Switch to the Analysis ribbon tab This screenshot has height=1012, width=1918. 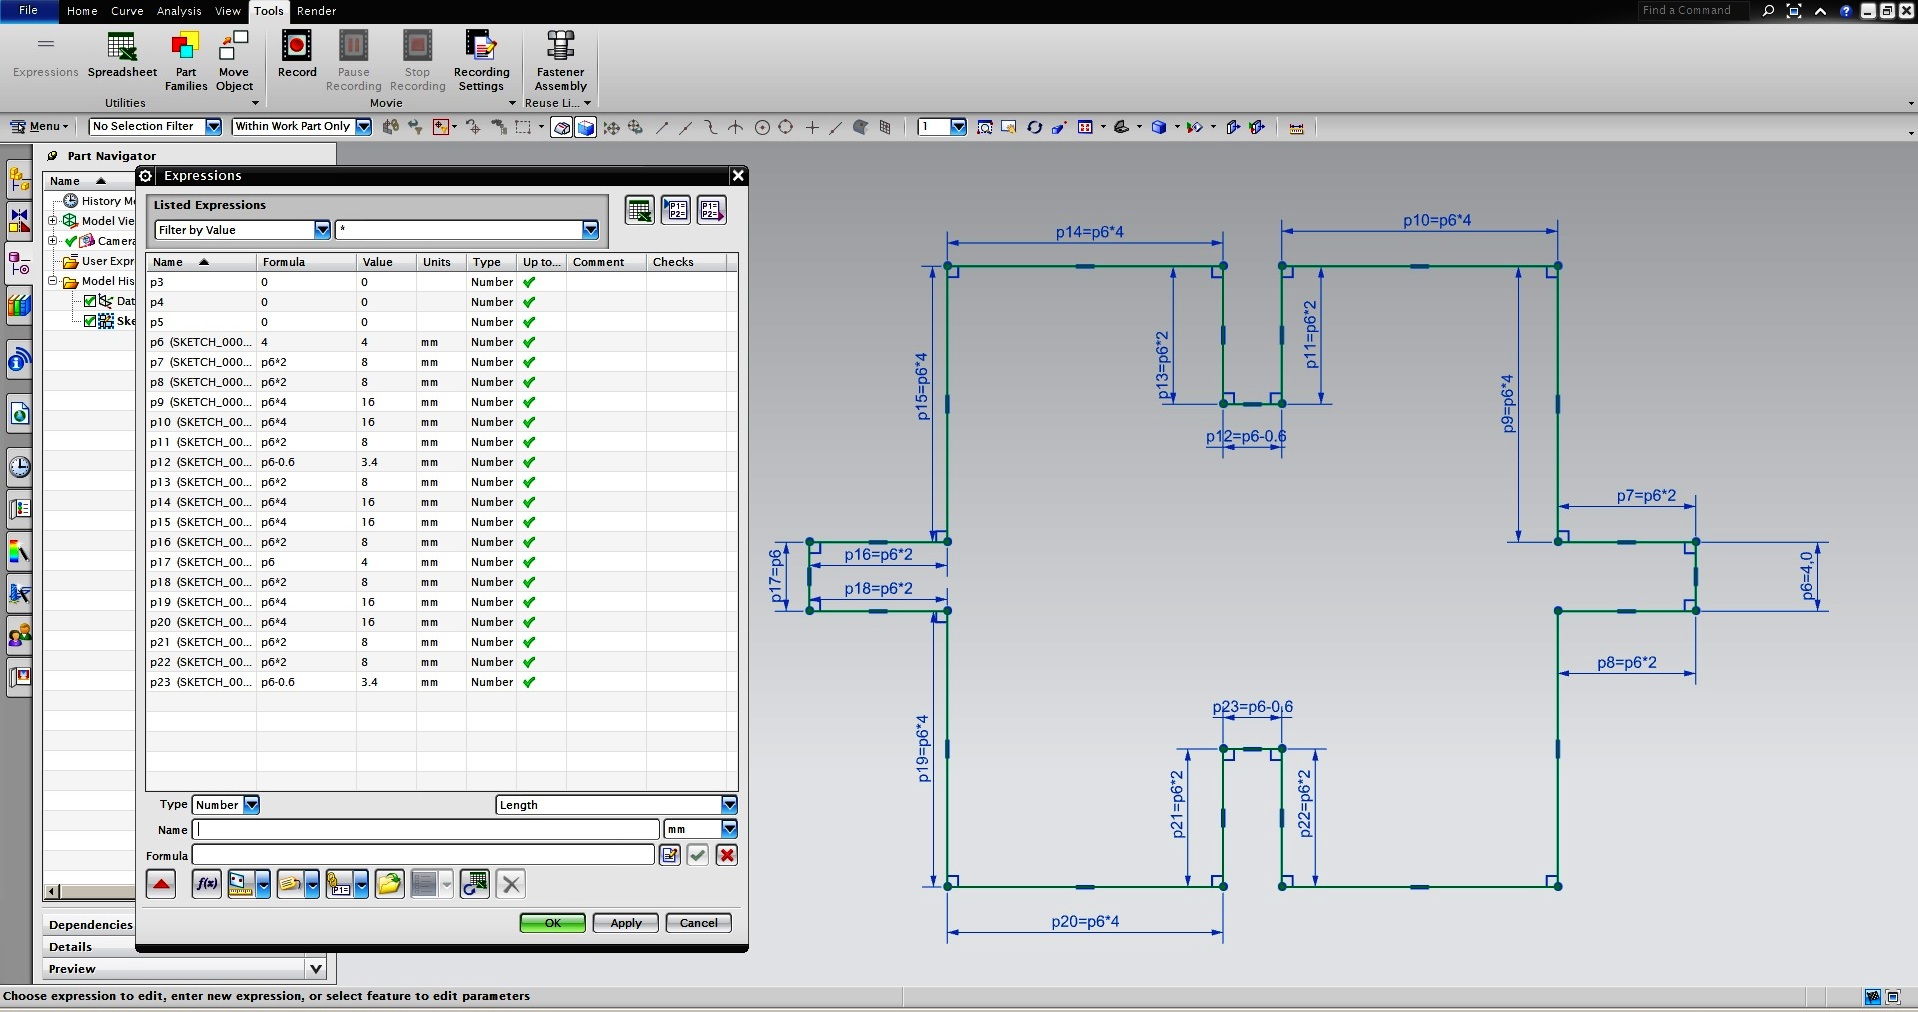pos(179,11)
